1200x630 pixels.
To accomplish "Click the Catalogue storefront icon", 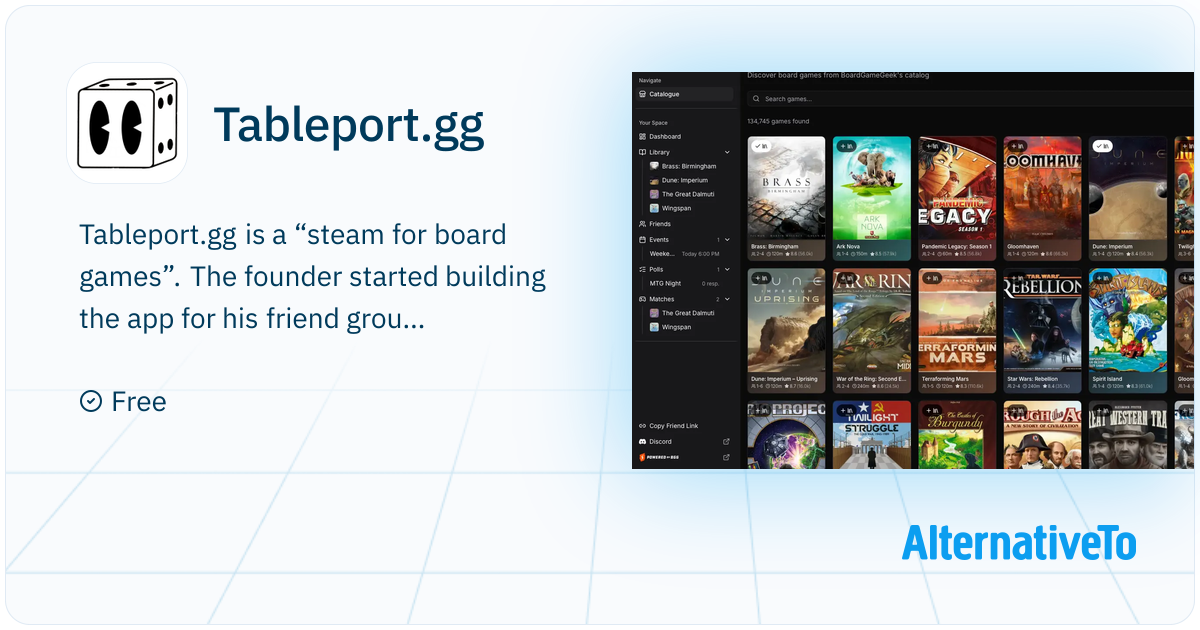I will [643, 94].
